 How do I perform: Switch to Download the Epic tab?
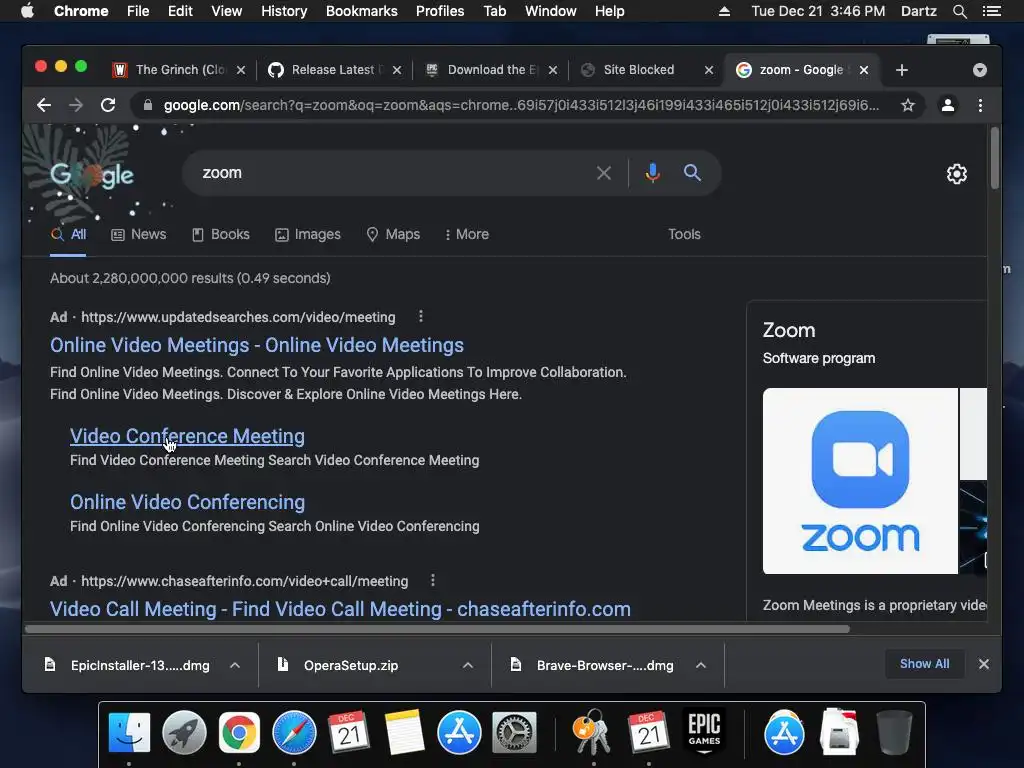[491, 70]
